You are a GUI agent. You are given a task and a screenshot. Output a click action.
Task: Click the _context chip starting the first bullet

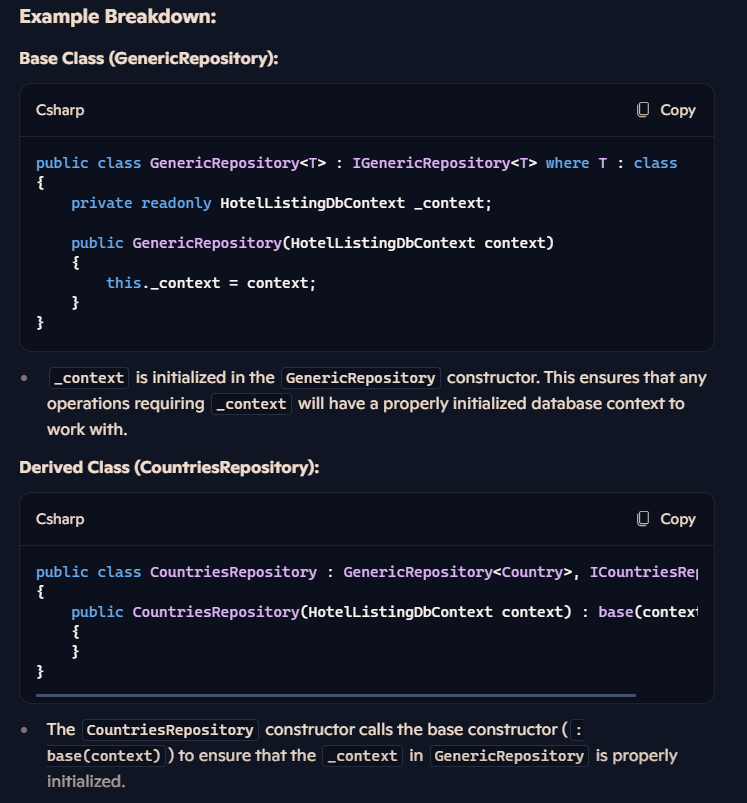coord(89,378)
